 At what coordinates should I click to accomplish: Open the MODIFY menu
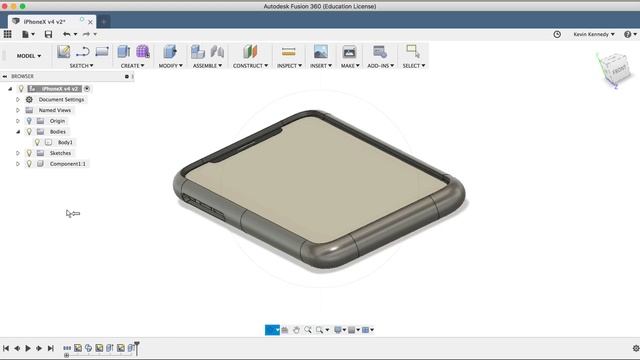pyautogui.click(x=170, y=65)
